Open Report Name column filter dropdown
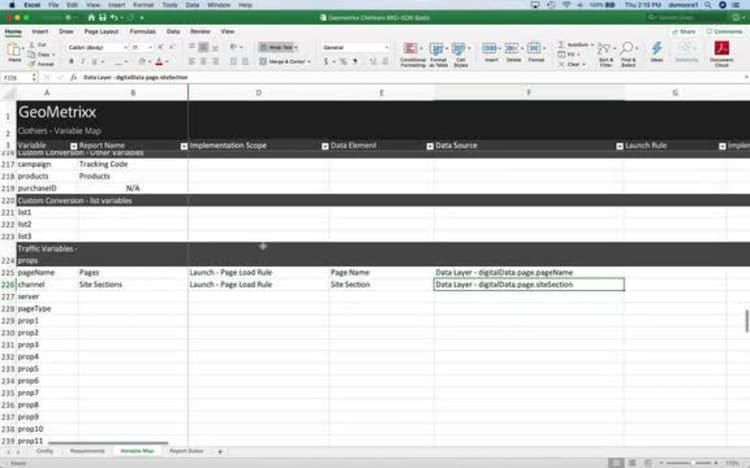Screen dimensions: 750x468 (x=184, y=146)
